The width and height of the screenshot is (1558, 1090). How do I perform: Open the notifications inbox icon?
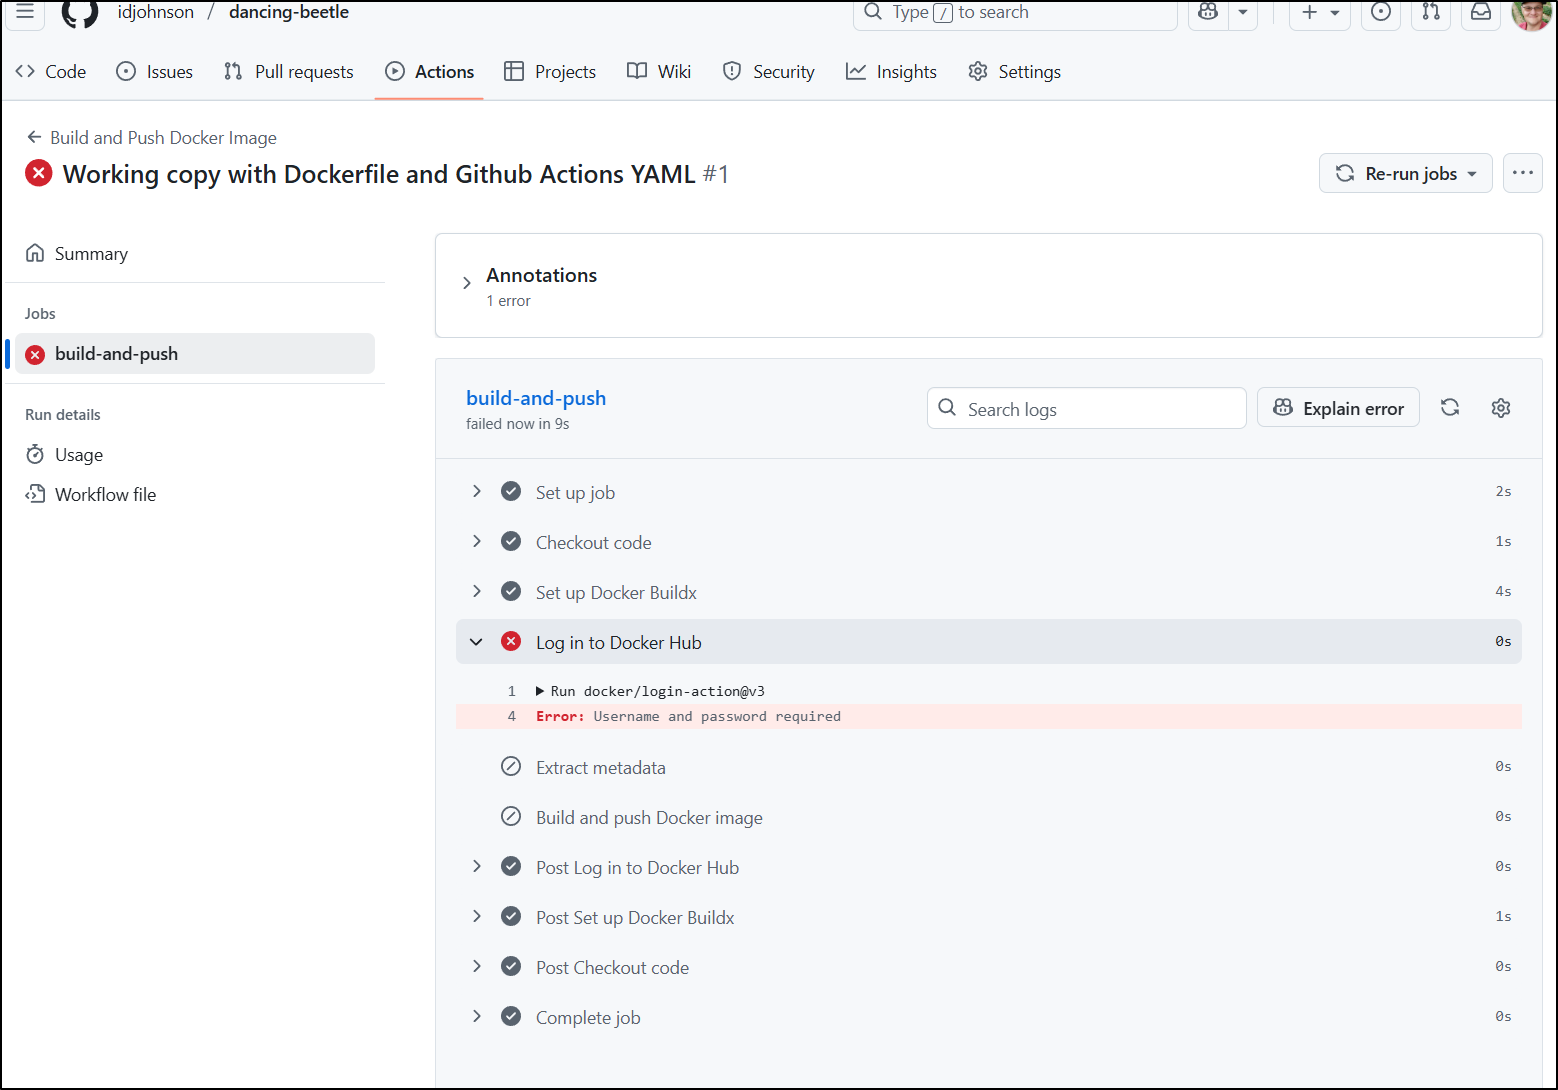[x=1481, y=12]
